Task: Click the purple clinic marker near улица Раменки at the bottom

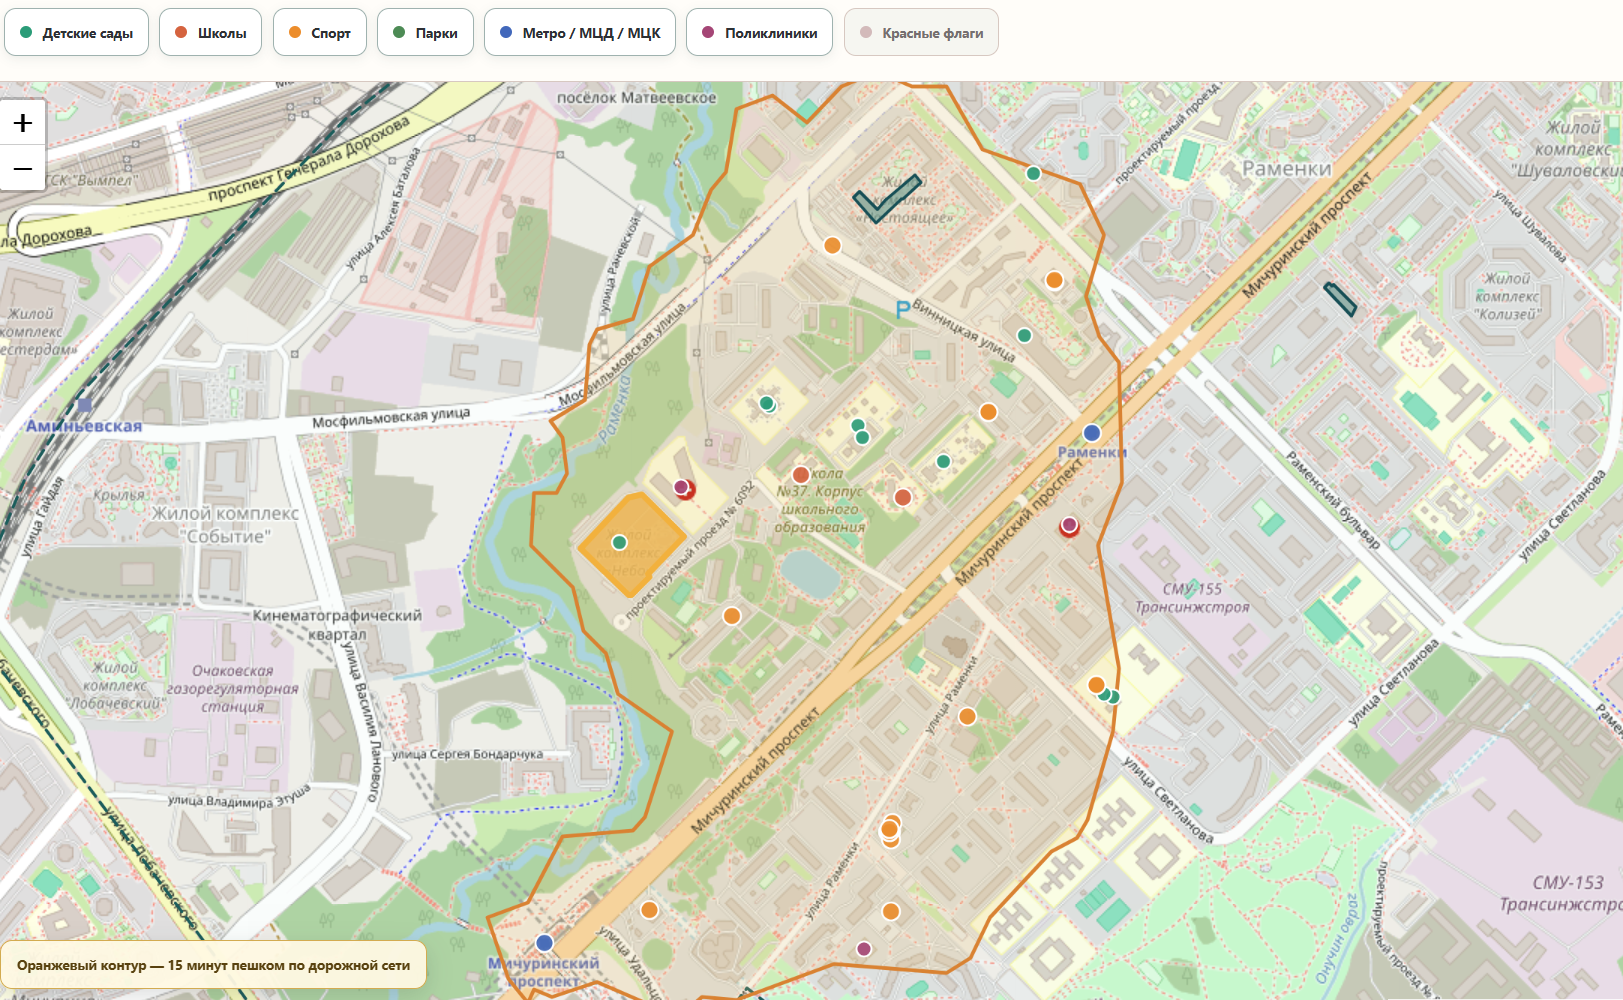Action: tap(864, 949)
